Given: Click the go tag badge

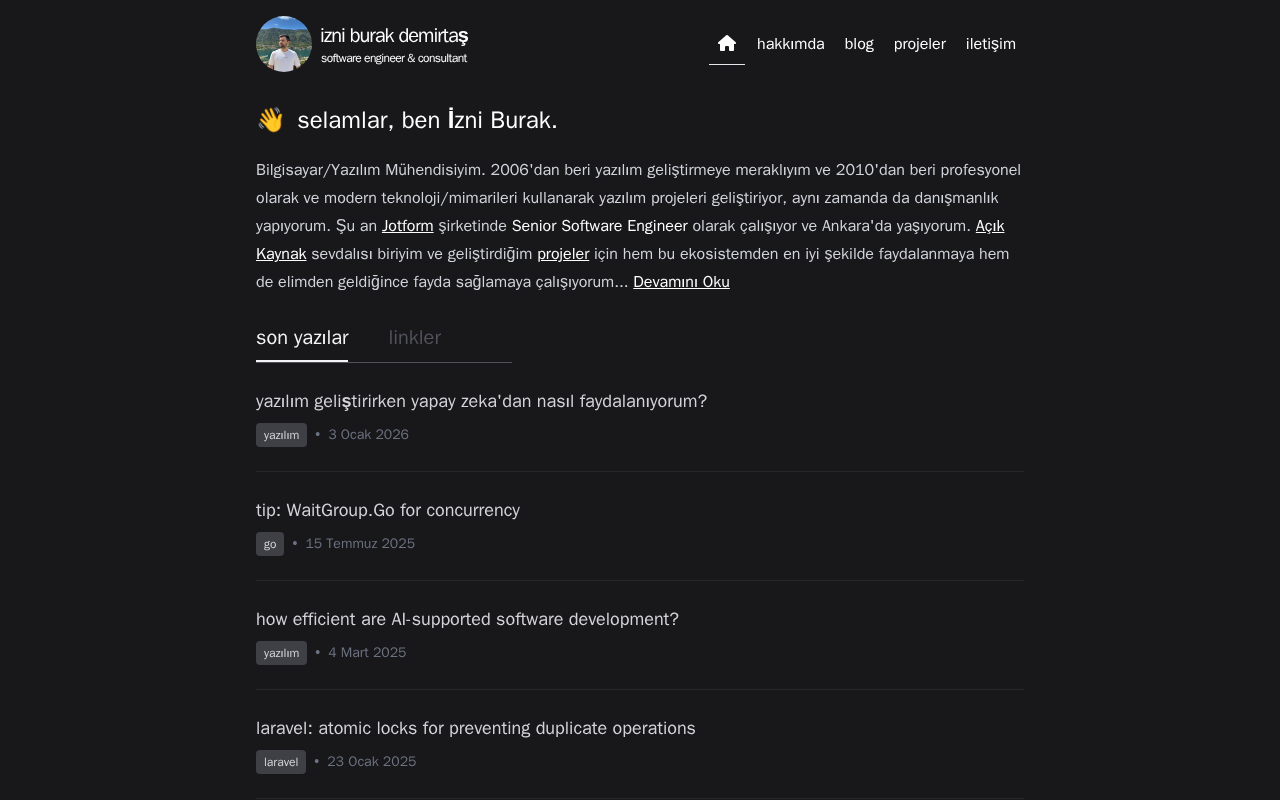Looking at the screenshot, I should coord(270,544).
